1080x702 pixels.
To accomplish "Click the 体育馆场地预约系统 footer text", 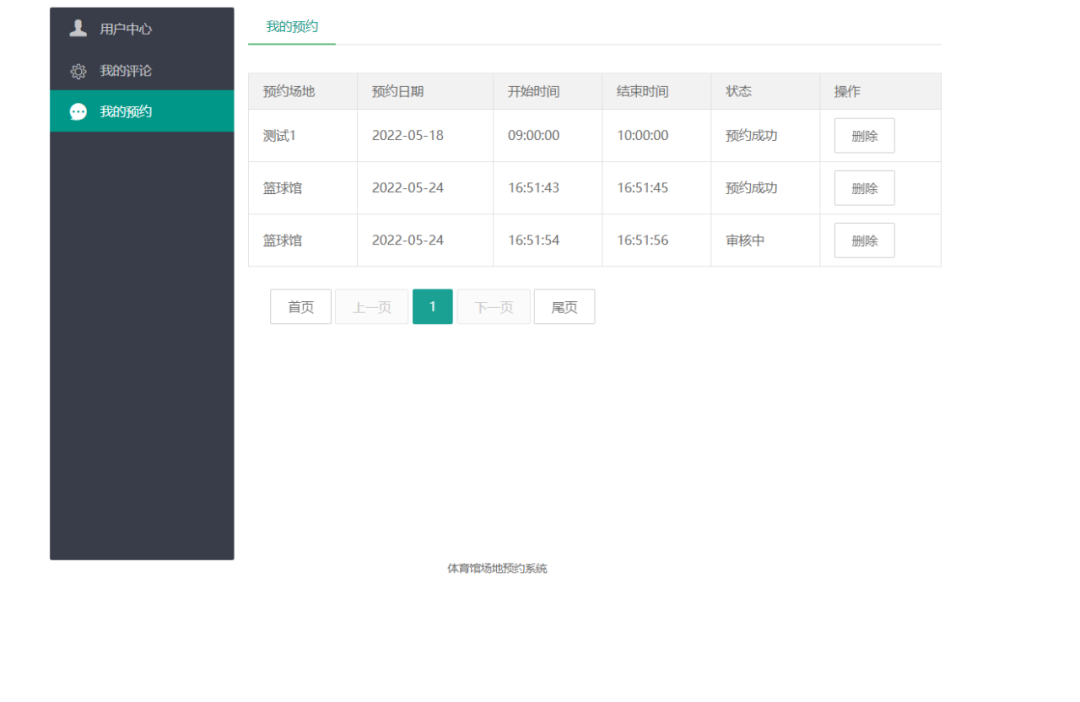I will pos(497,569).
